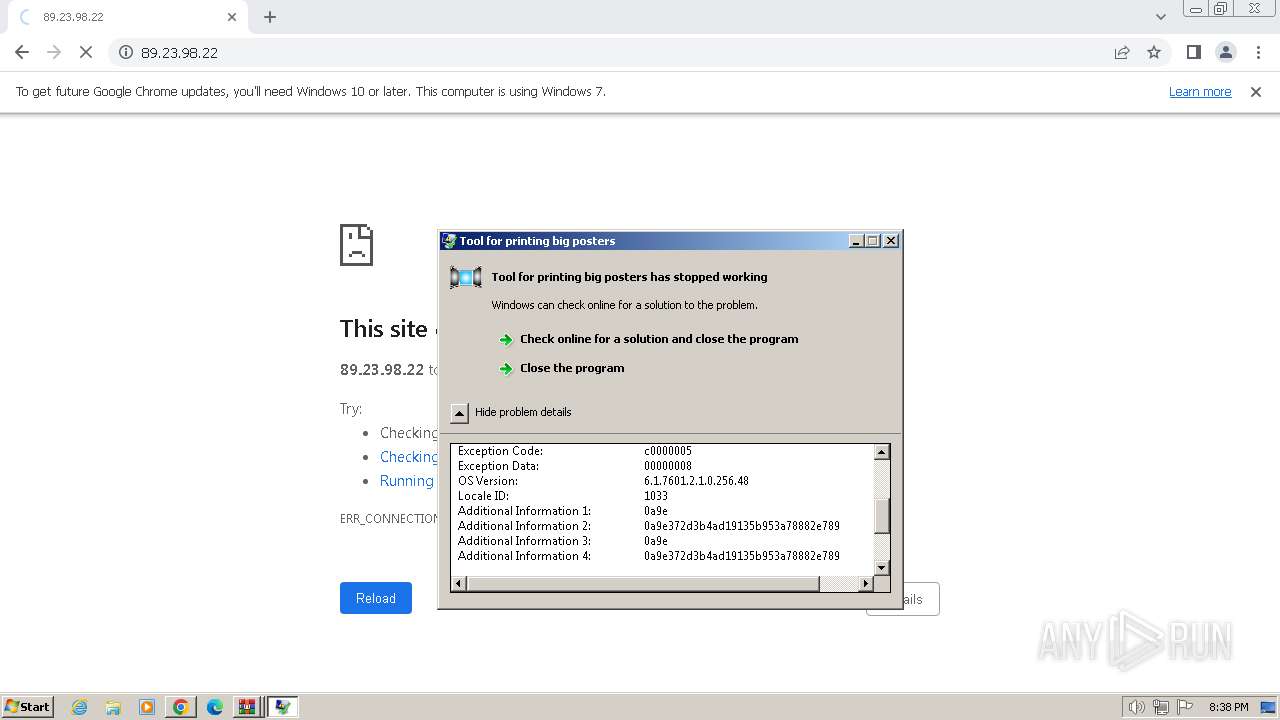Open the network tray icon
Viewport: 1280px width, 720px height.
pyautogui.click(x=1161, y=707)
